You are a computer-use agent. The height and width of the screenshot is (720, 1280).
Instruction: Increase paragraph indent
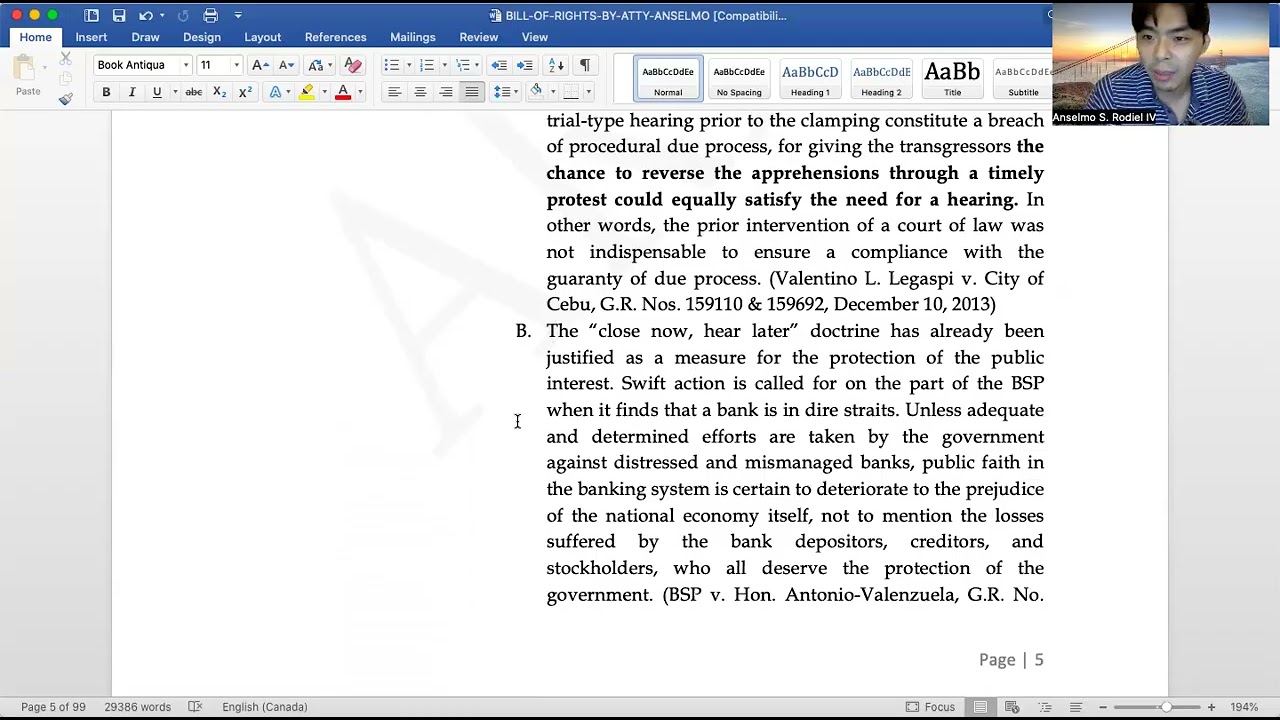coord(524,65)
